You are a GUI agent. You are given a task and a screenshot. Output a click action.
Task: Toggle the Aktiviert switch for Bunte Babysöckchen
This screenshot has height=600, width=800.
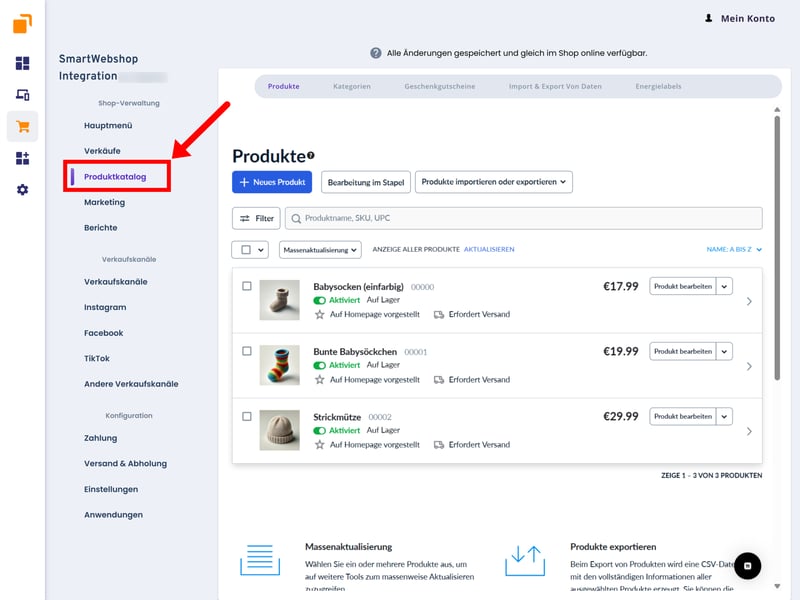point(320,365)
